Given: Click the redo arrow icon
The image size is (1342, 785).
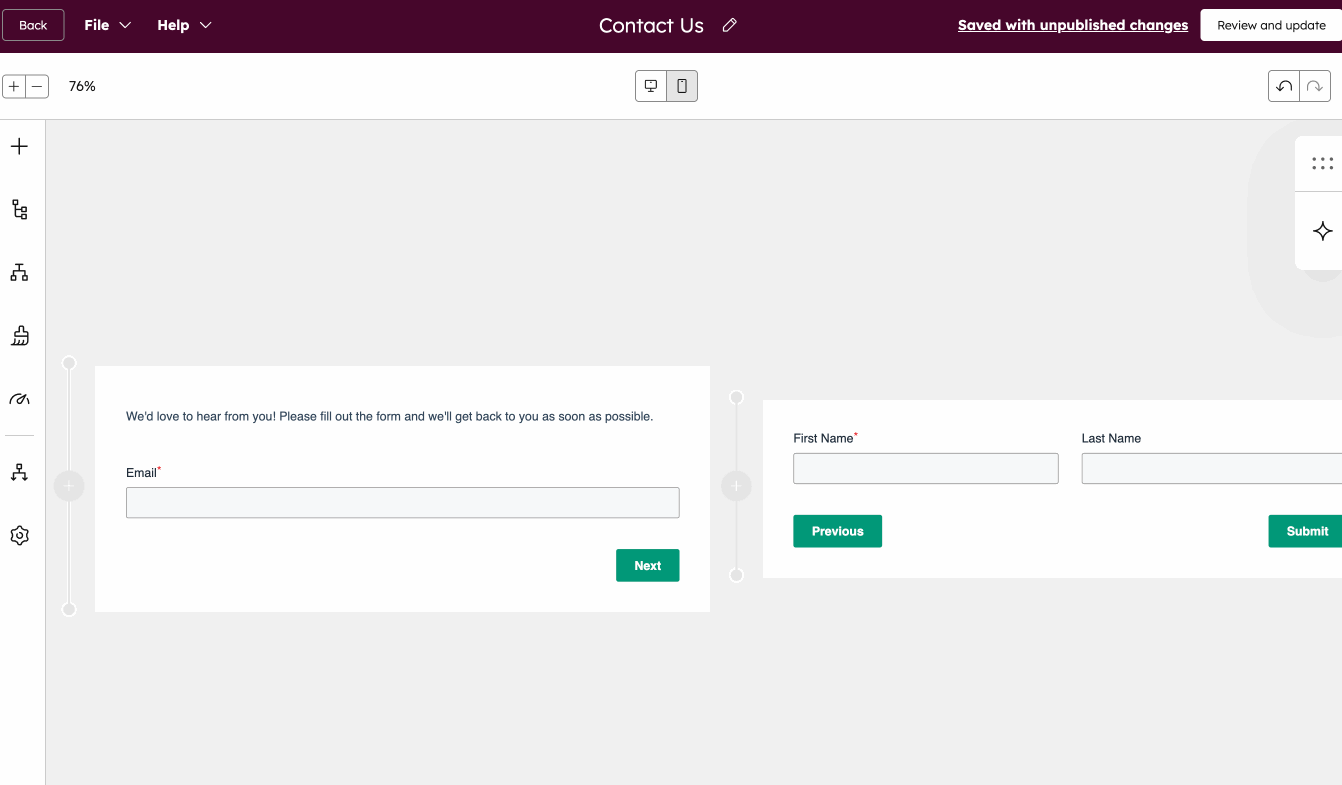Looking at the screenshot, I should [1317, 86].
